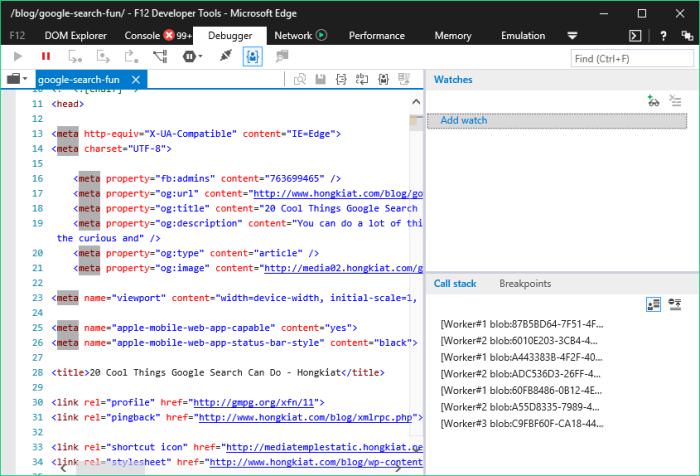Screen dimensions: 700x476
Task: Click the Find (Ctrl+F) search field
Action: click(x=632, y=58)
